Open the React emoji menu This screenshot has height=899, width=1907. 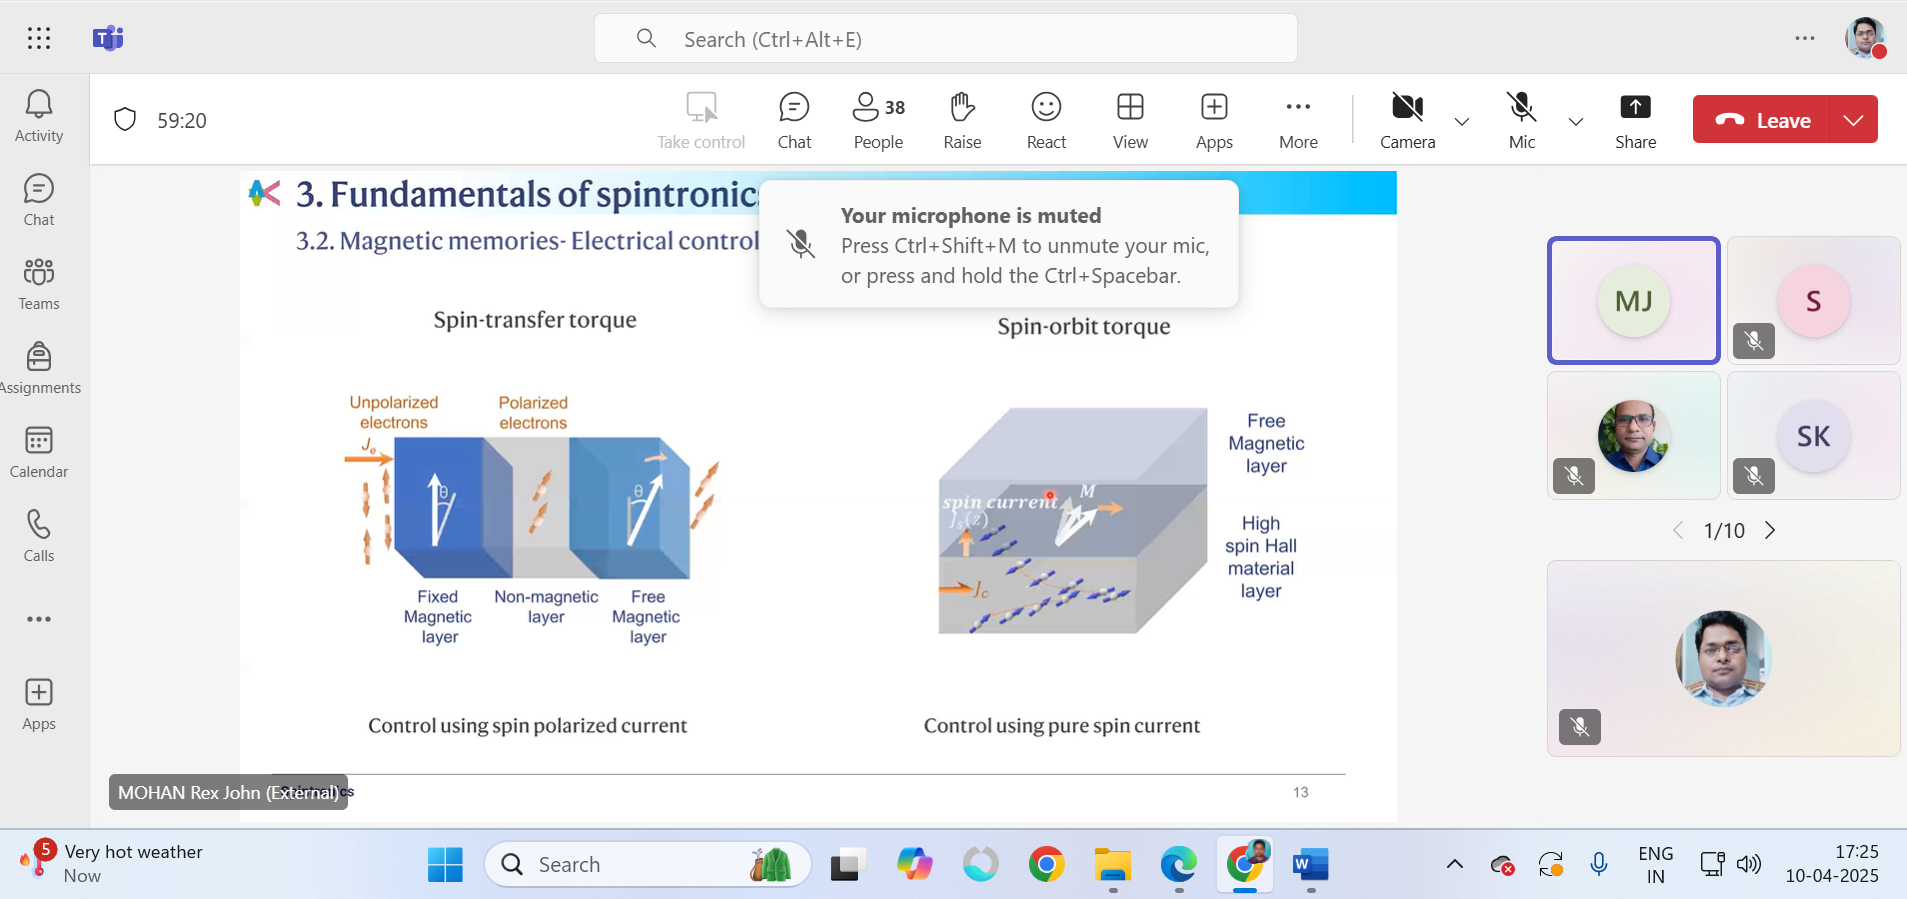point(1046,120)
